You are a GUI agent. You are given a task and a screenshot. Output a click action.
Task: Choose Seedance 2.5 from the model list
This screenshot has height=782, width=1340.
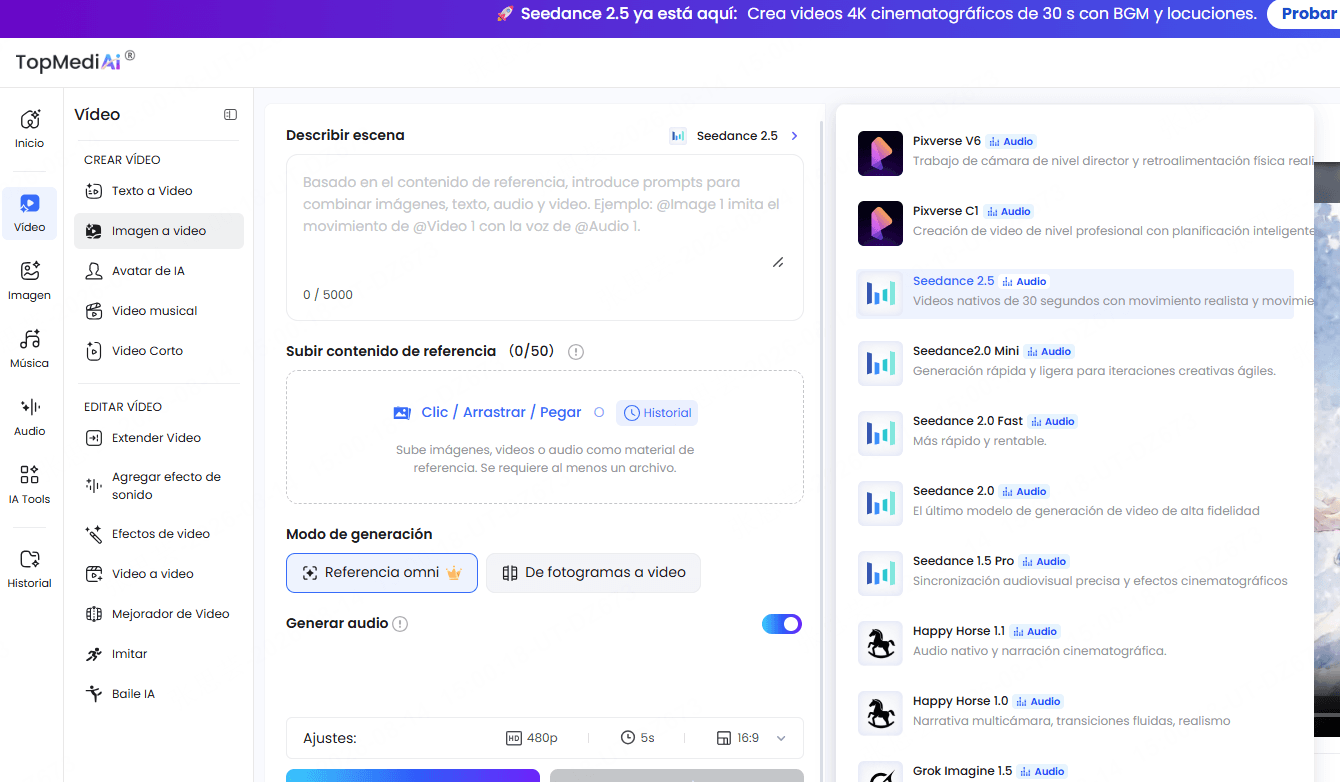[x=1075, y=293]
